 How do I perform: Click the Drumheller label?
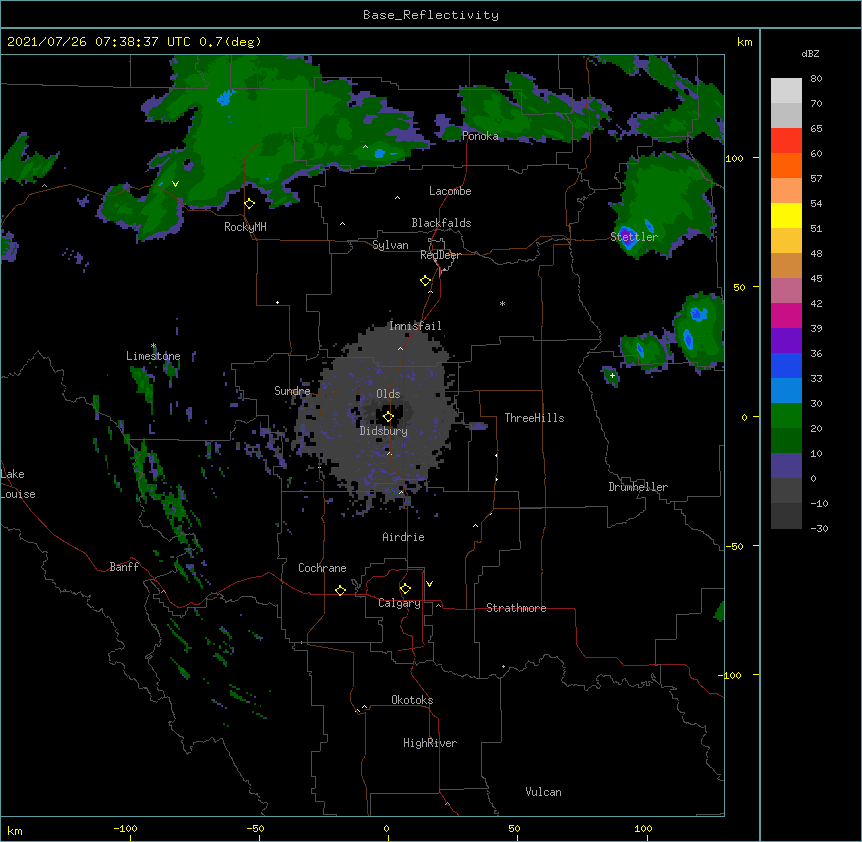click(638, 487)
